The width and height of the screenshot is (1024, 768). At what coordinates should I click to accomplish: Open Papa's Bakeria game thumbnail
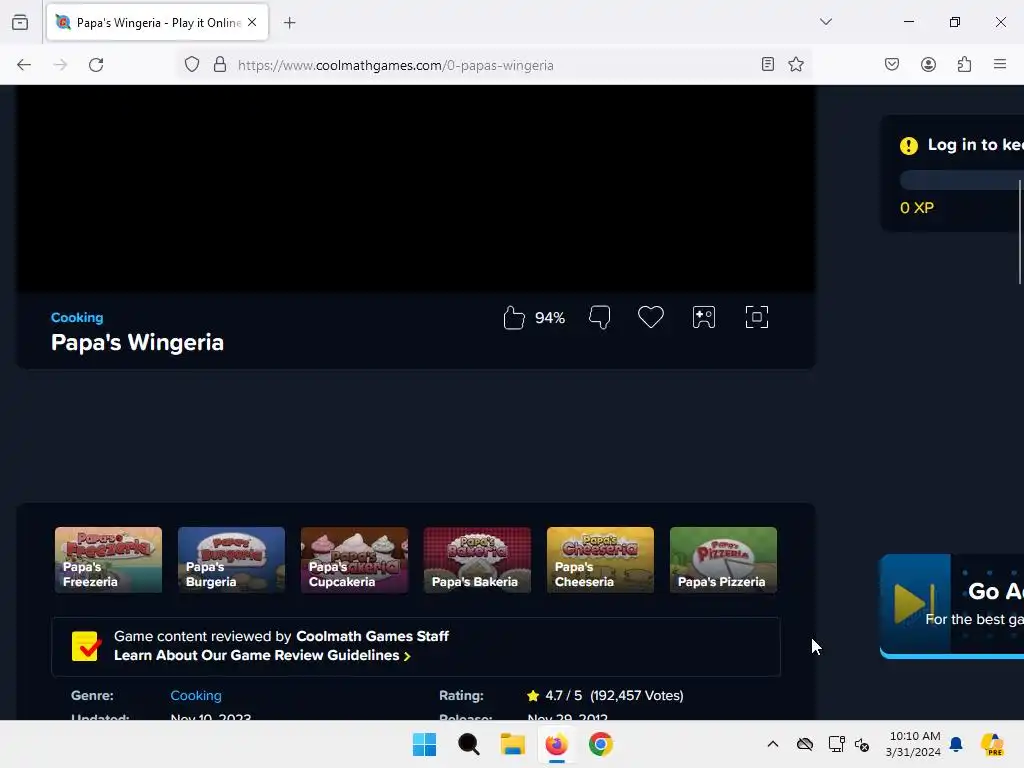pos(477,560)
